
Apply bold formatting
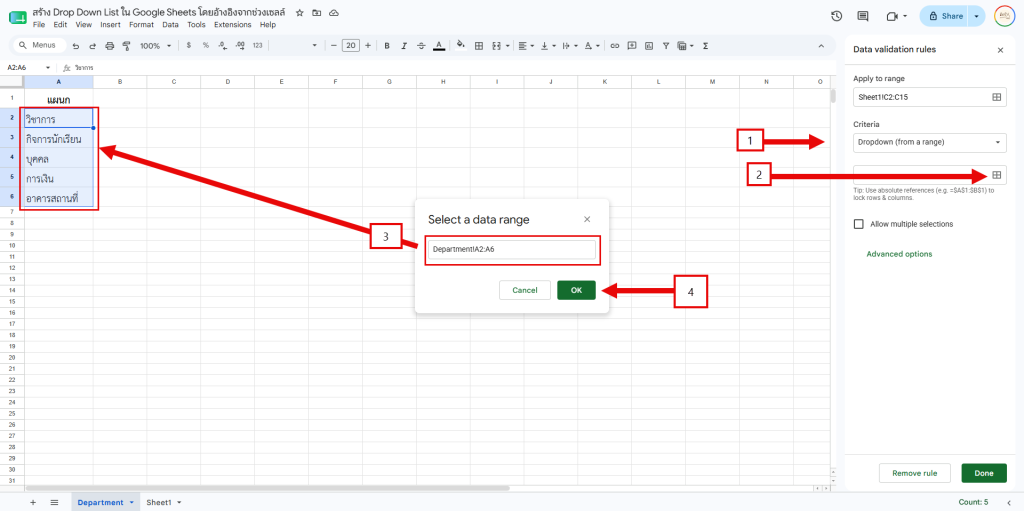point(387,46)
